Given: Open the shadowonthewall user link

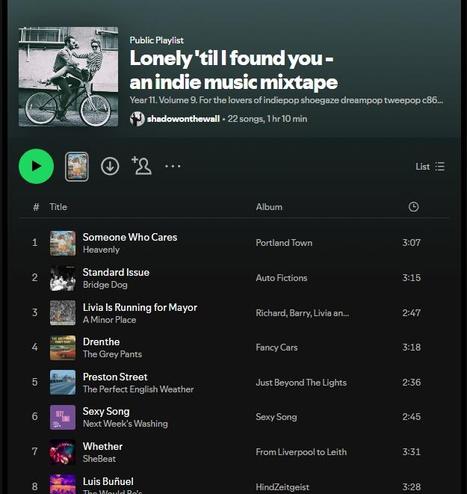Looking at the screenshot, I should (183, 119).
